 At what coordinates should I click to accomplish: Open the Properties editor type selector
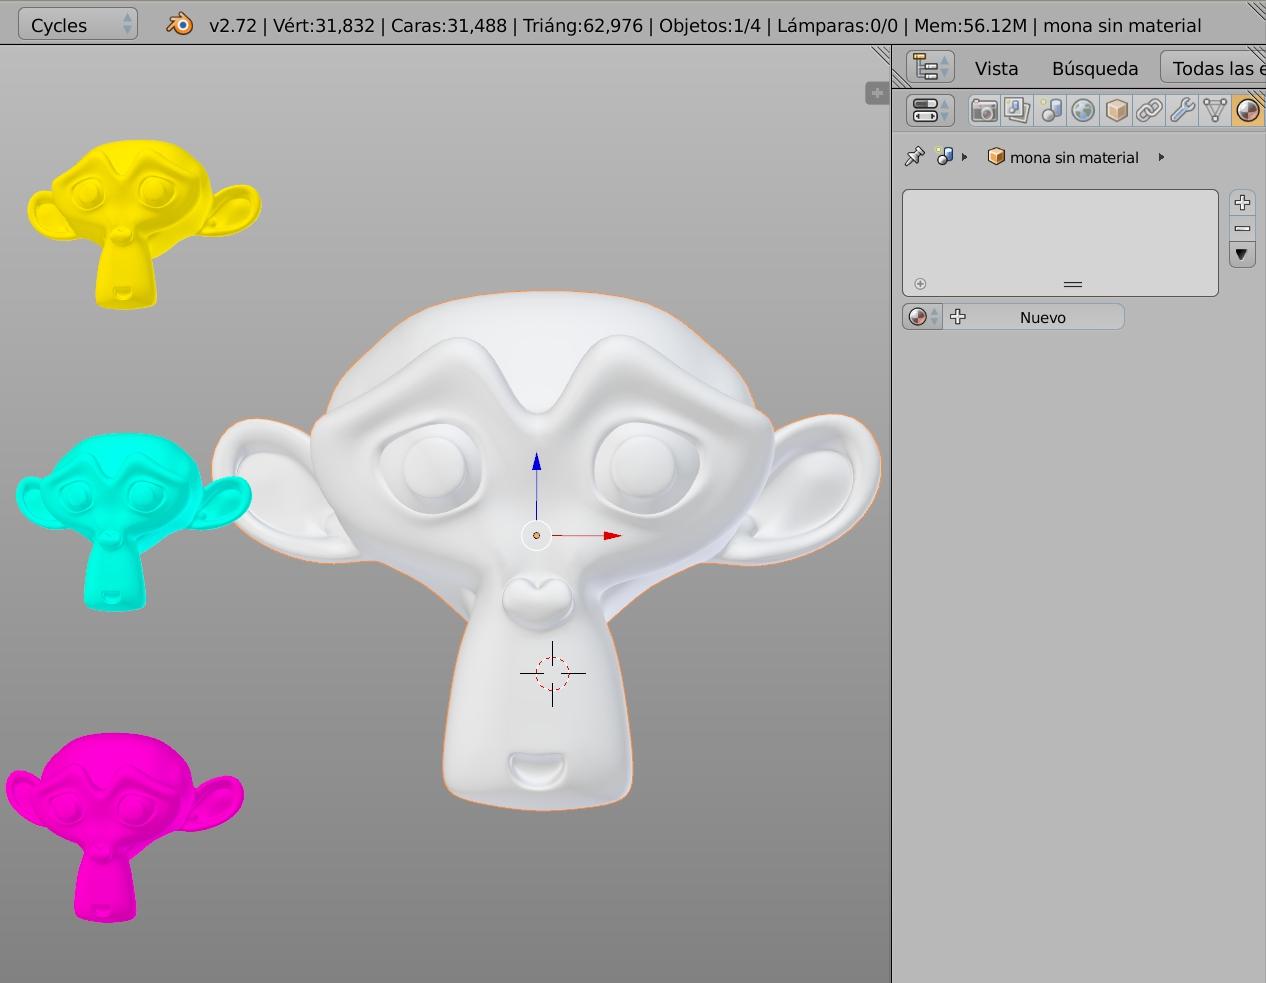[x=930, y=111]
